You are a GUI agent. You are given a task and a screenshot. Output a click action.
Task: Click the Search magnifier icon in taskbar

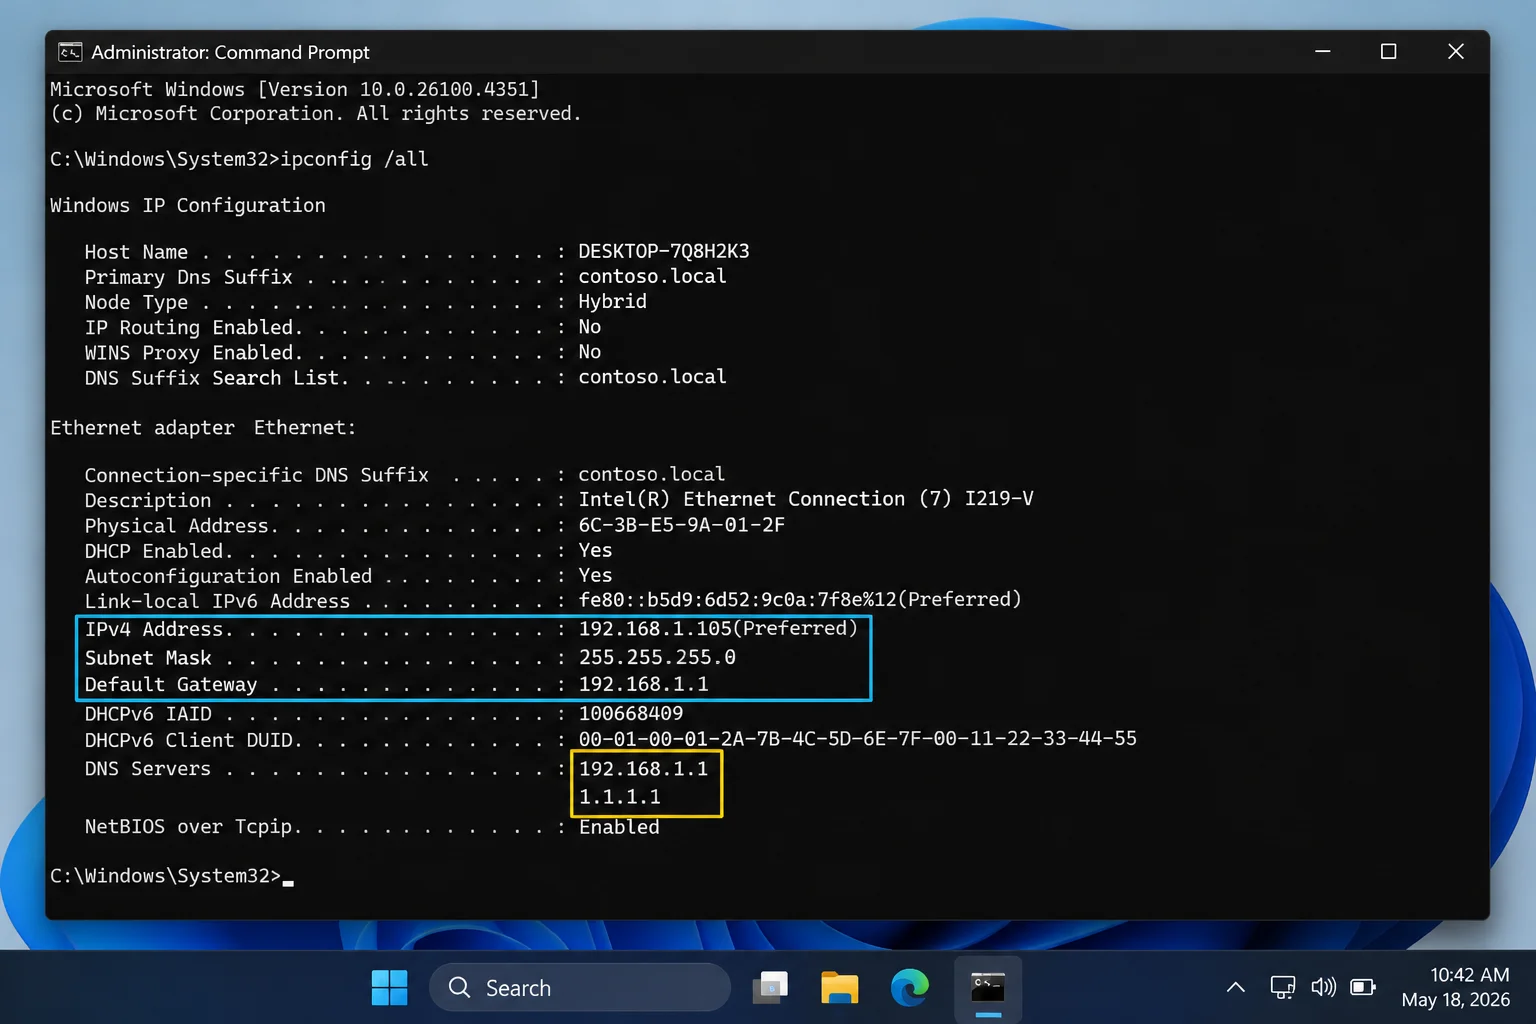(459, 988)
